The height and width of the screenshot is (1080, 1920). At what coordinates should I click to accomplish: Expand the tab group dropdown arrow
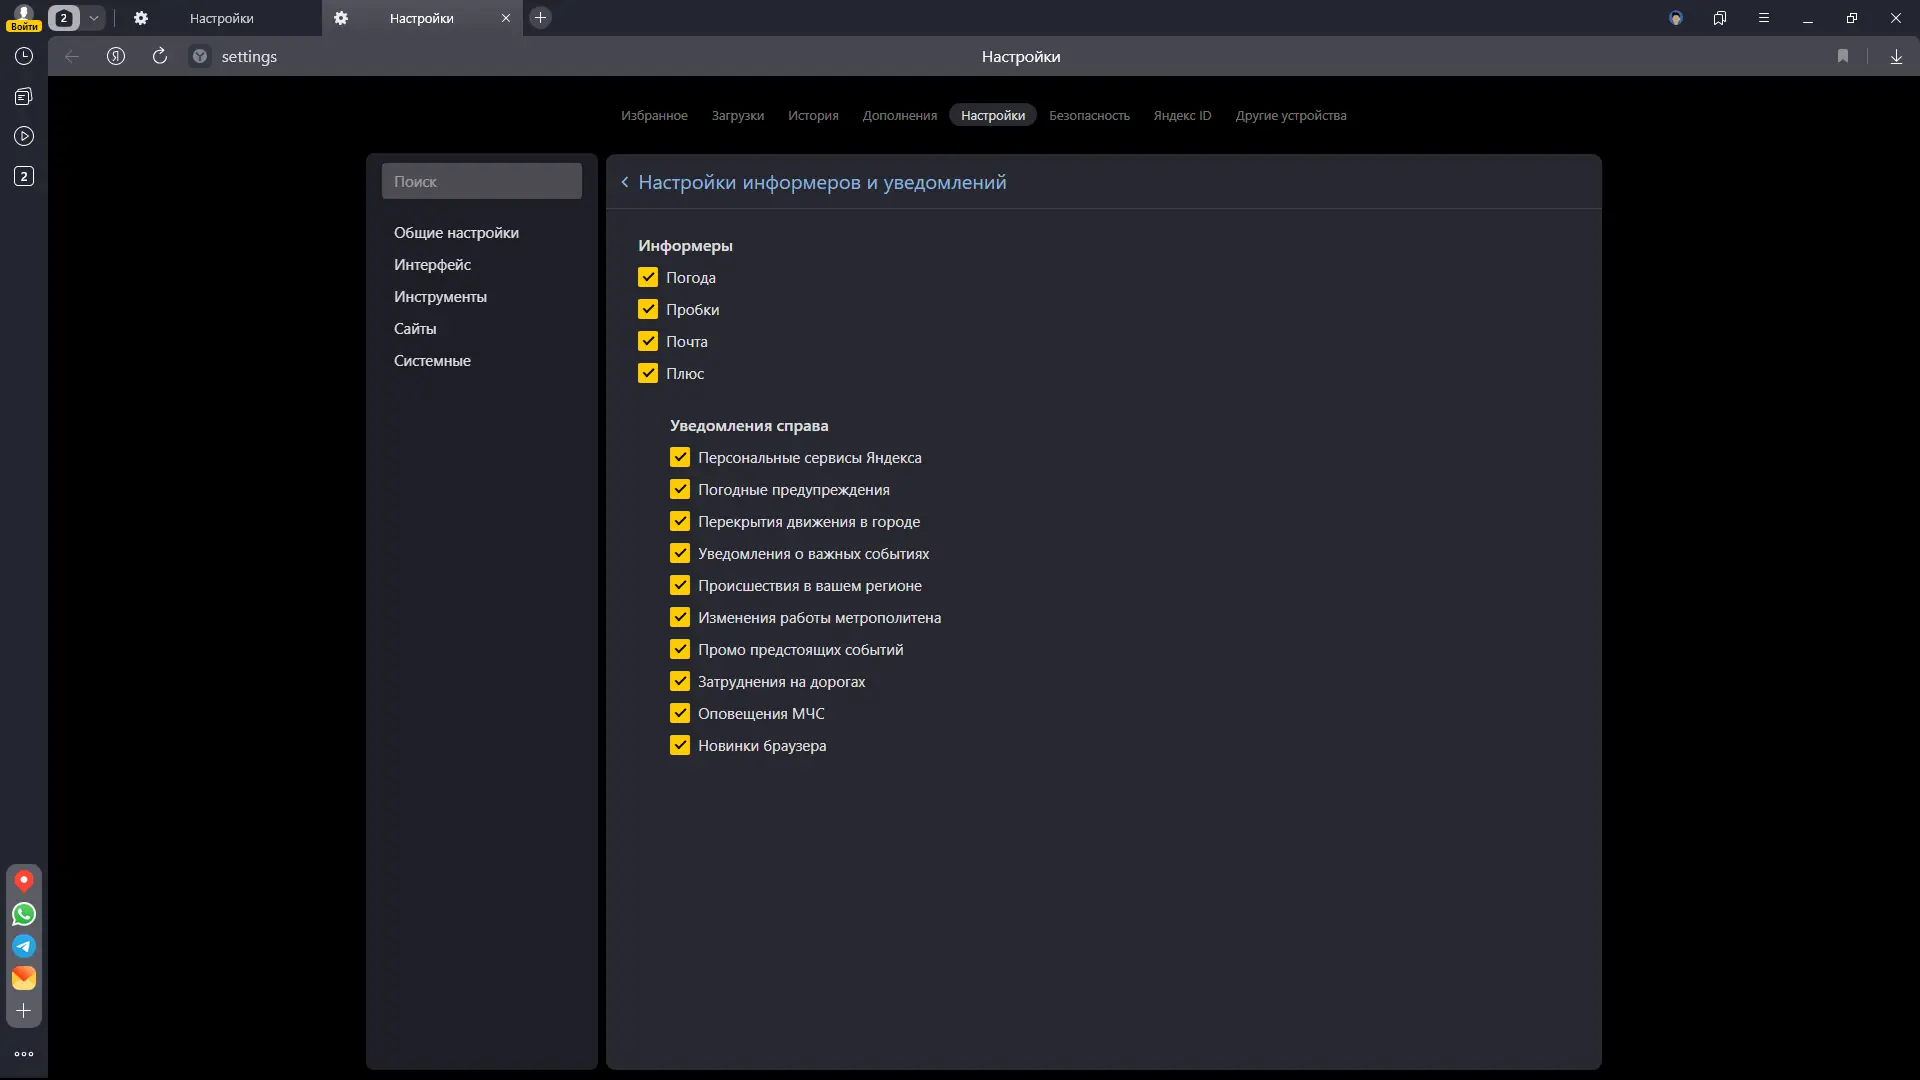point(94,18)
